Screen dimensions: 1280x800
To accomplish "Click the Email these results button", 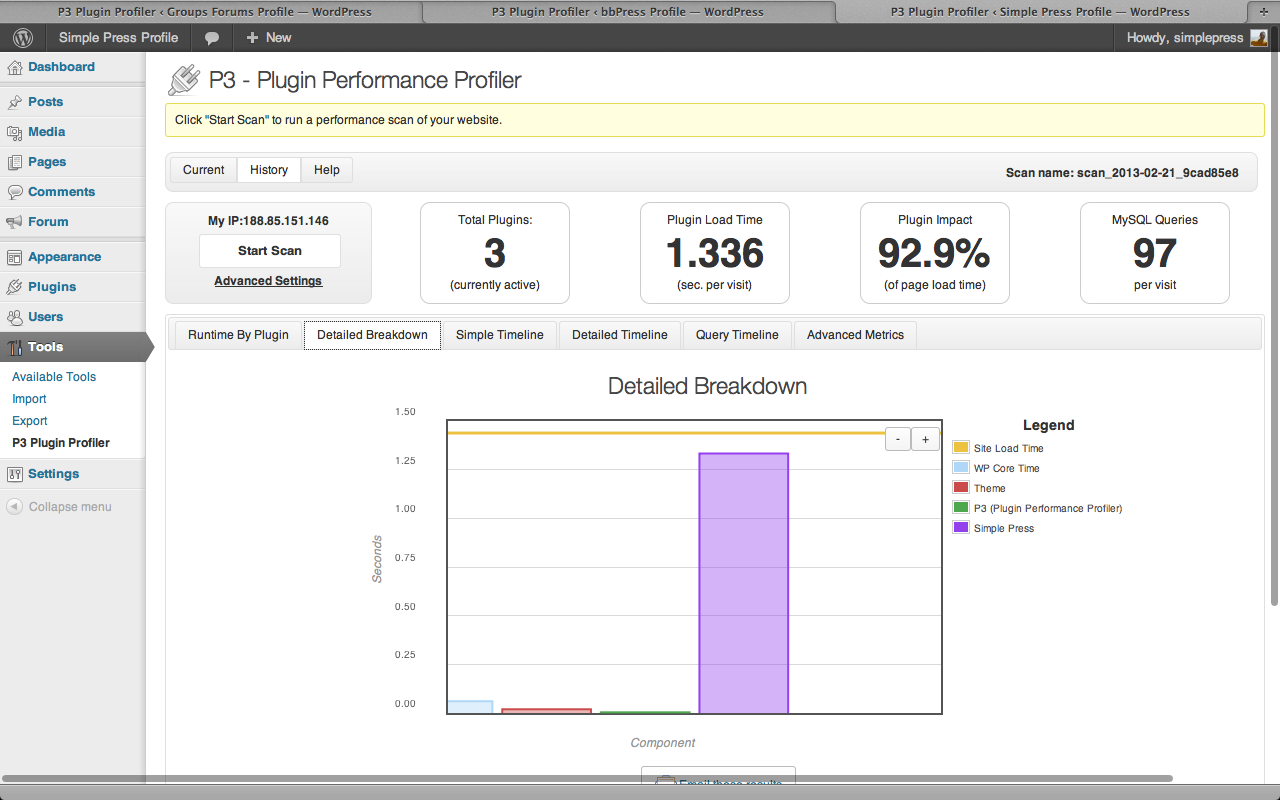I will tap(718, 777).
